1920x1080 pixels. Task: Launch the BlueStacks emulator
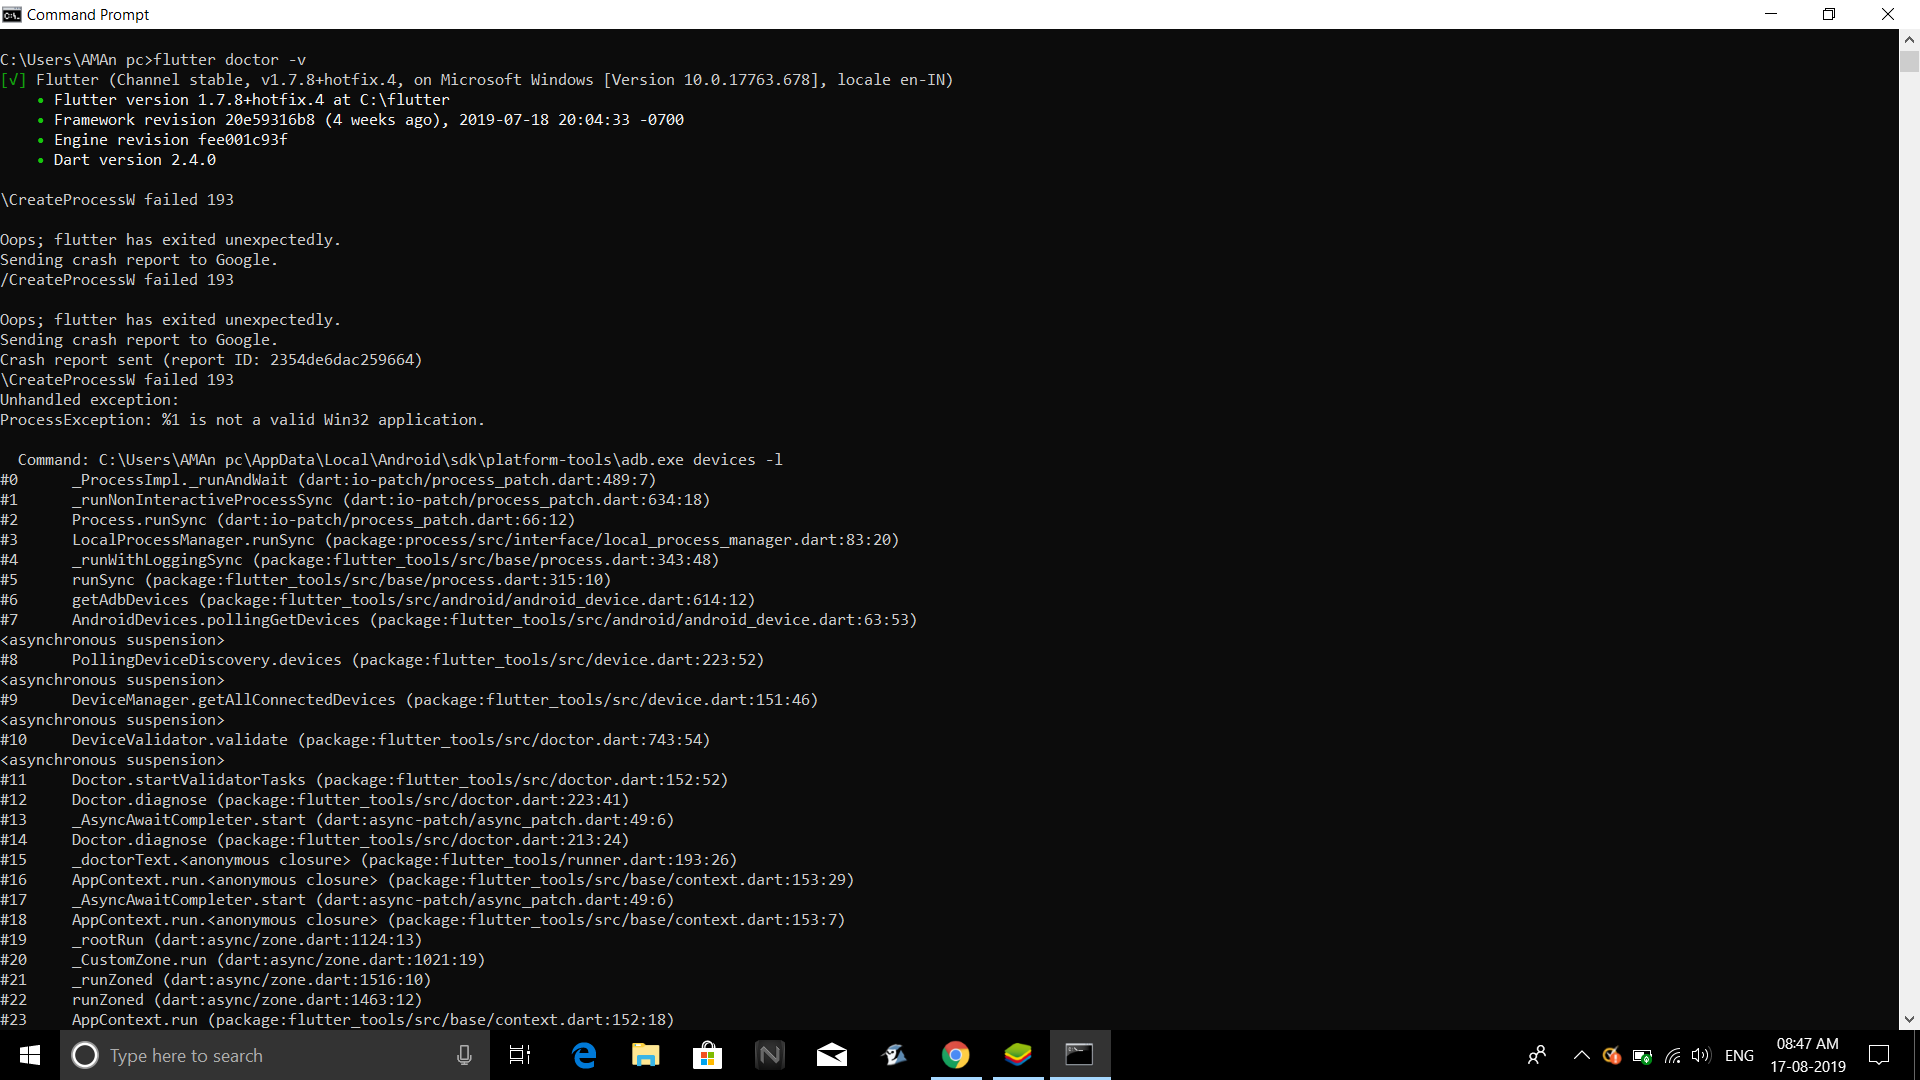[x=1018, y=1055]
